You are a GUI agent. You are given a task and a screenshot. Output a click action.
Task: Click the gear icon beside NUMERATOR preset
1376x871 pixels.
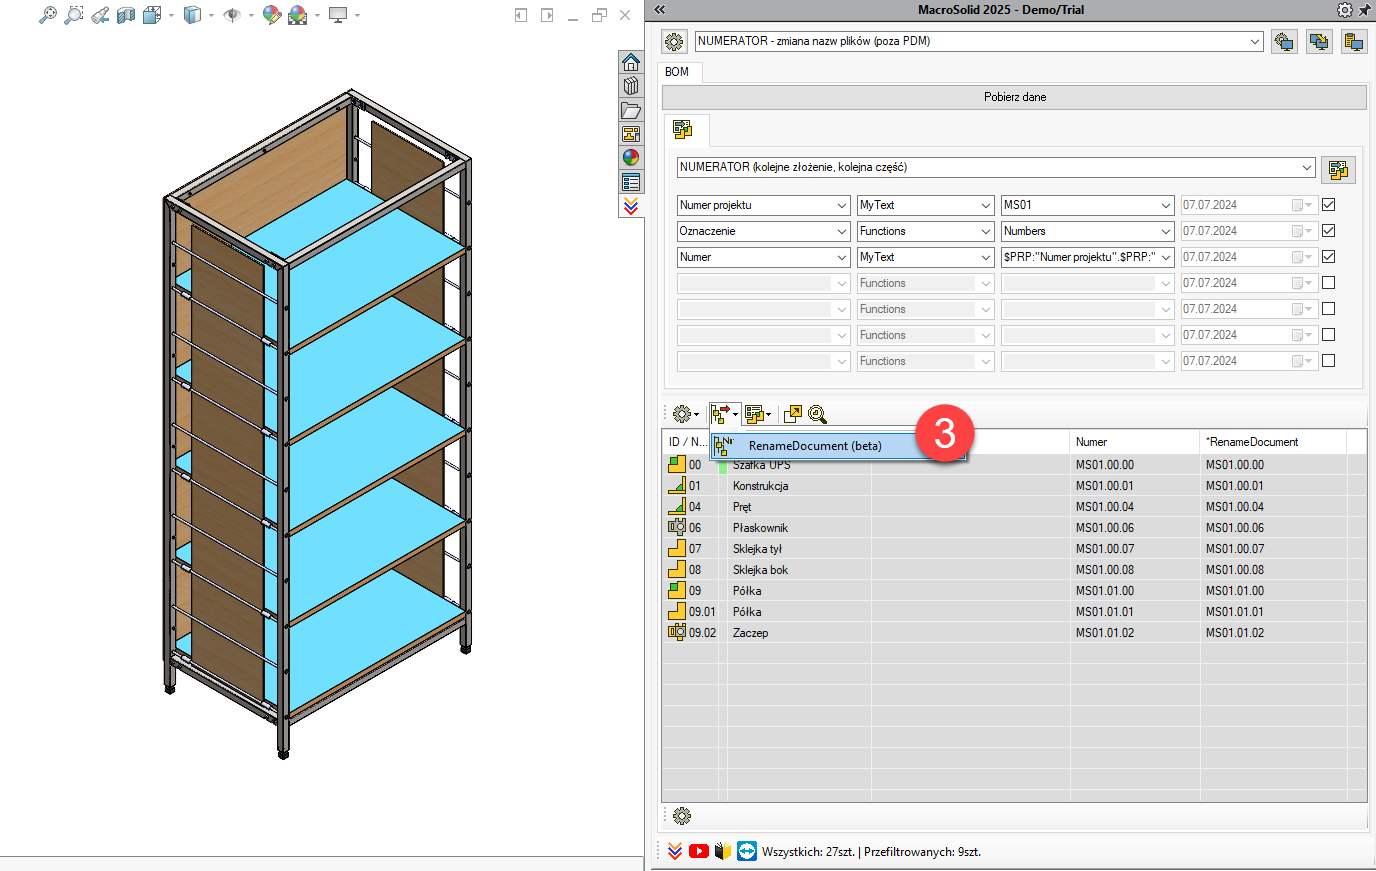click(x=674, y=42)
